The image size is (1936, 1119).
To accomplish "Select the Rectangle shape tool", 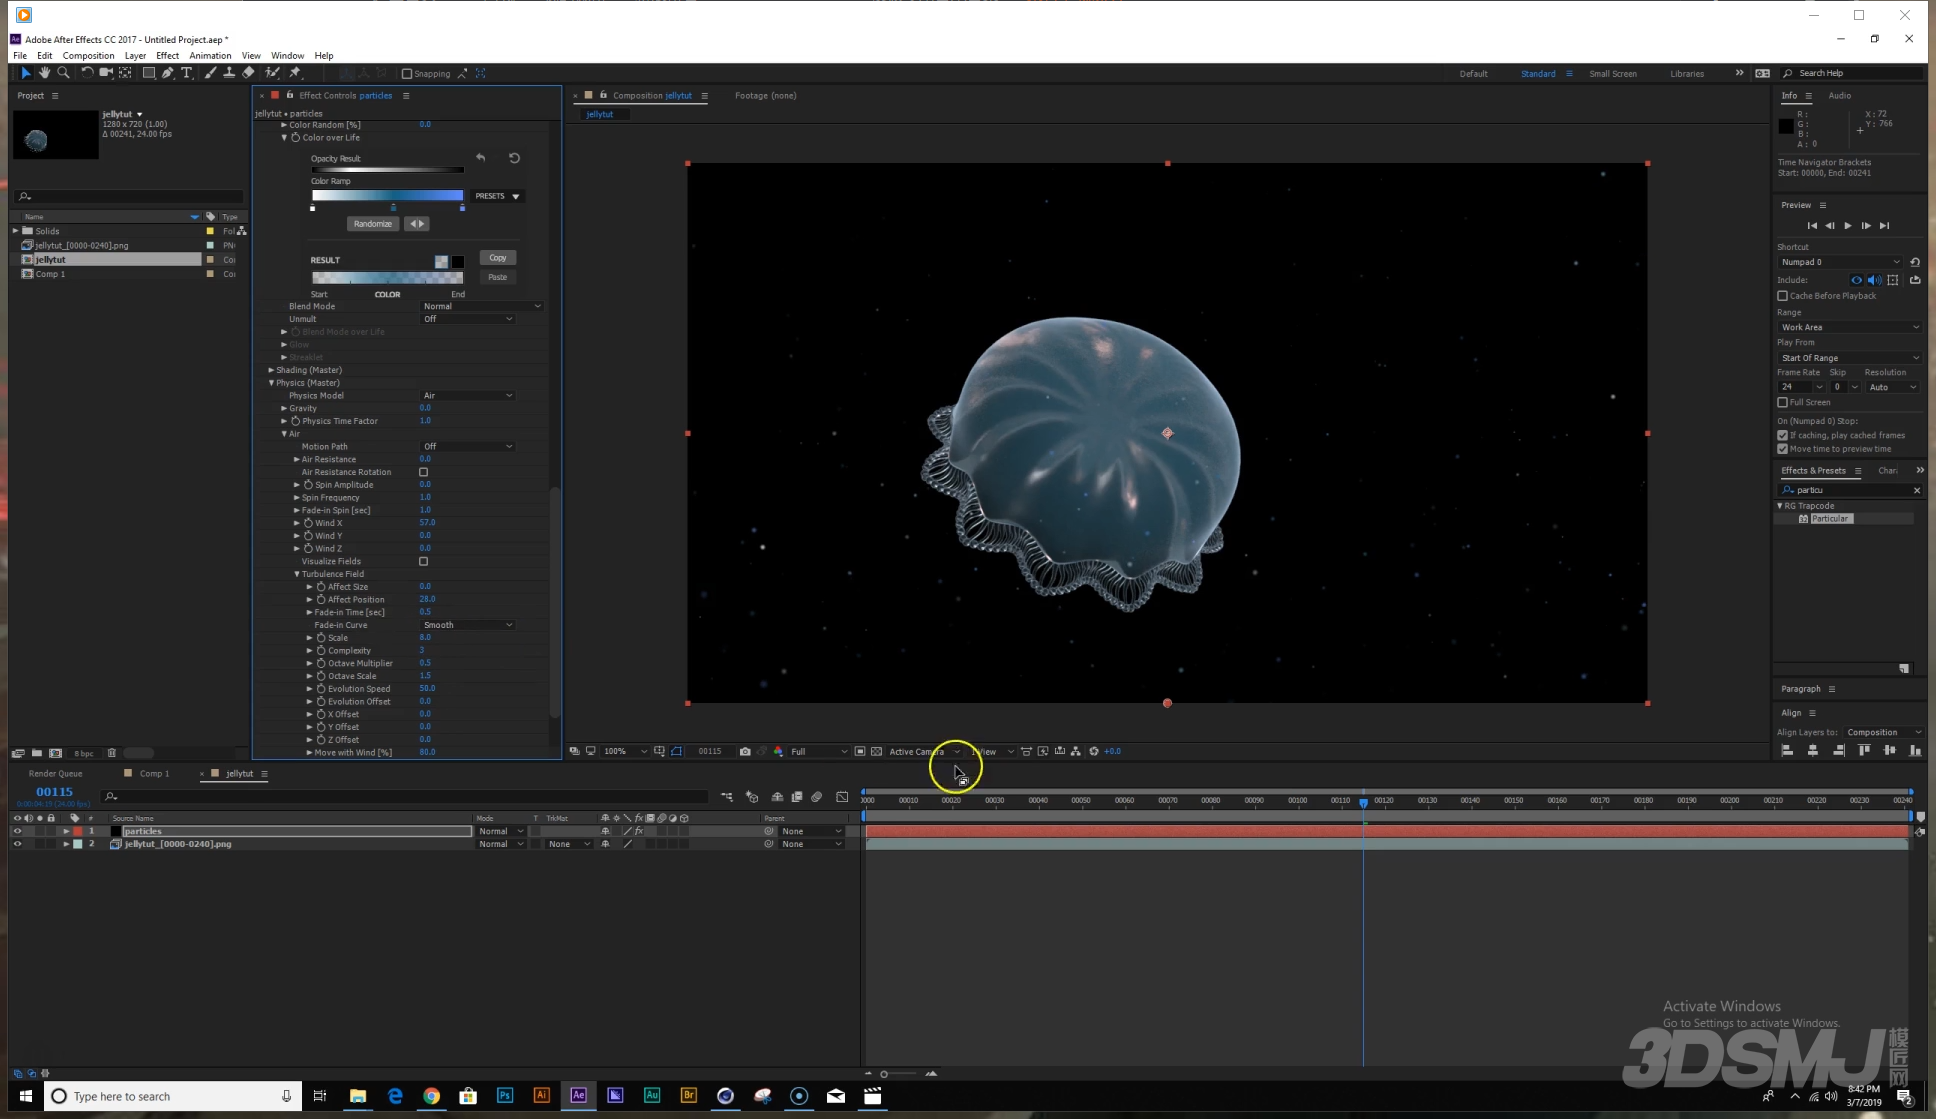I will click(148, 73).
